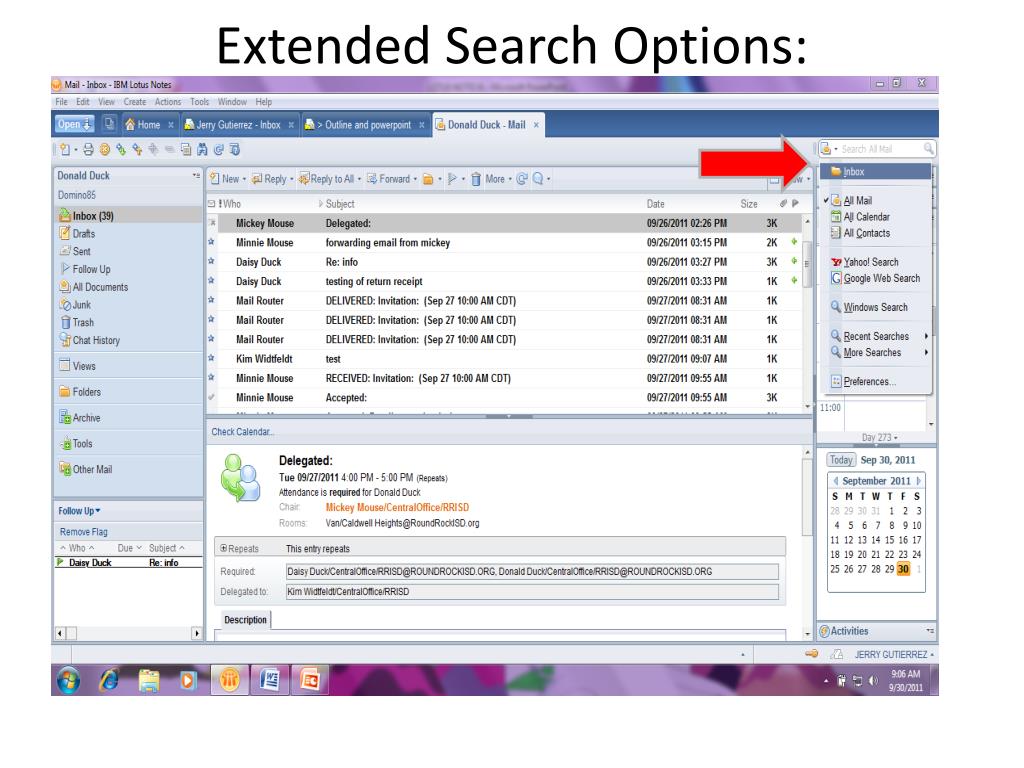Click the Remove Flag button
1024x768 pixels.
pos(84,532)
